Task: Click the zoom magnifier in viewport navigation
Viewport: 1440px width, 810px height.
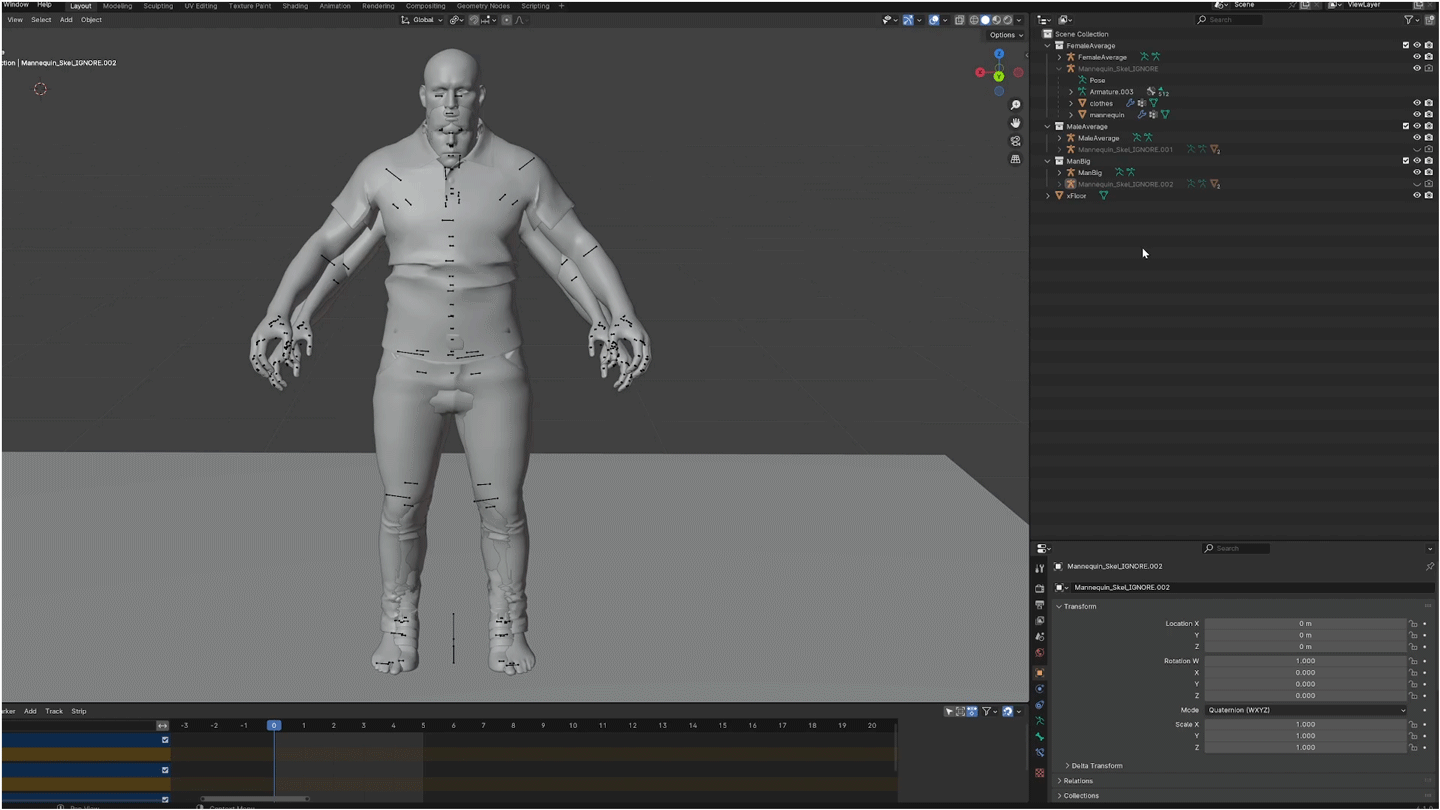Action: (x=1015, y=105)
